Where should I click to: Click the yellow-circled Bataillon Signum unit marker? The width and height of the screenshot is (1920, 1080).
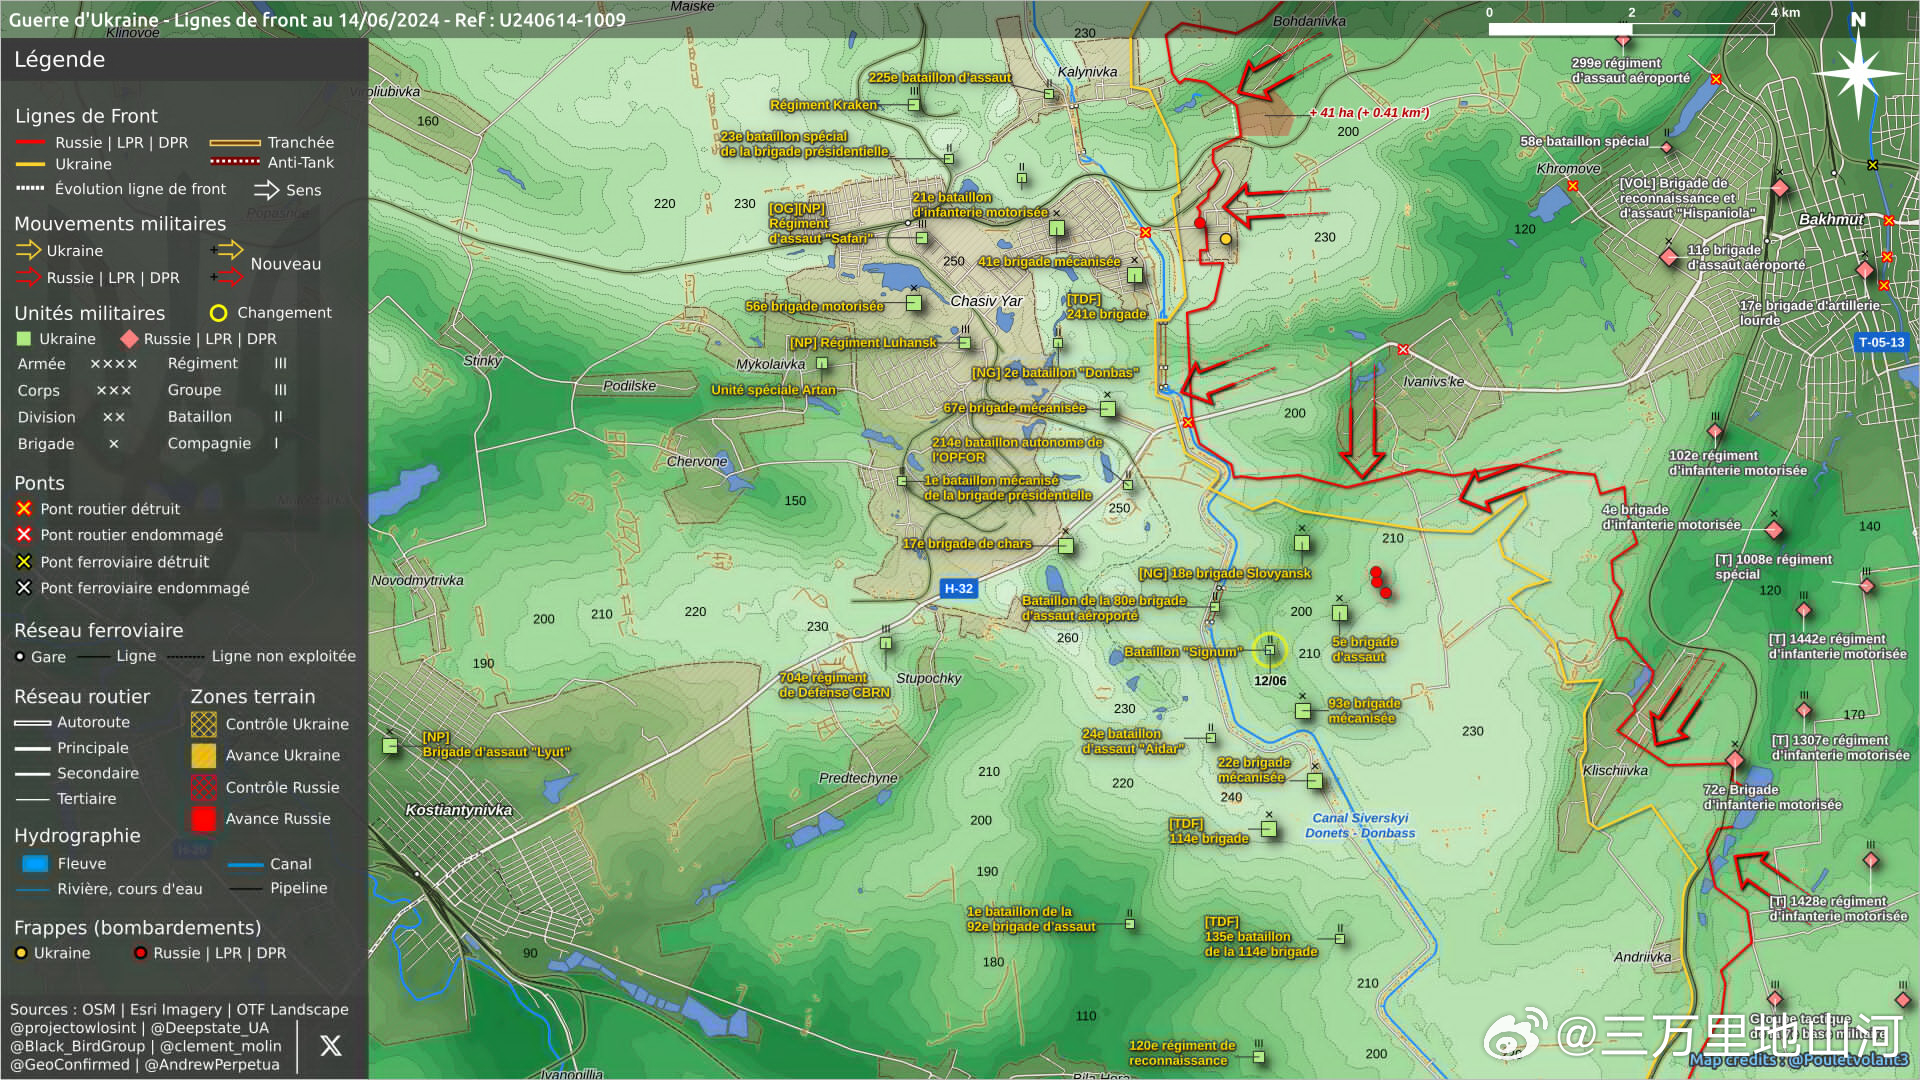[1269, 650]
